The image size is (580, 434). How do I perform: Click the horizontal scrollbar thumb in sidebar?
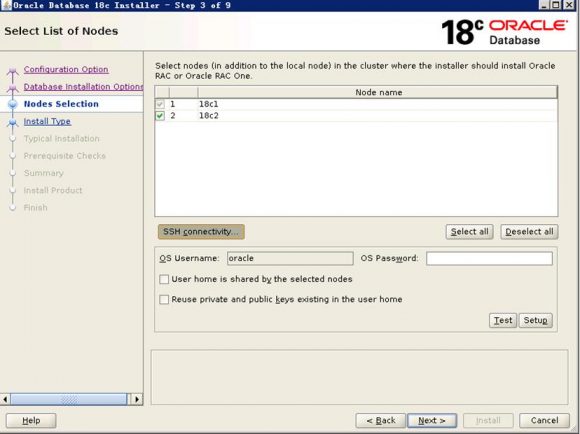(69, 399)
